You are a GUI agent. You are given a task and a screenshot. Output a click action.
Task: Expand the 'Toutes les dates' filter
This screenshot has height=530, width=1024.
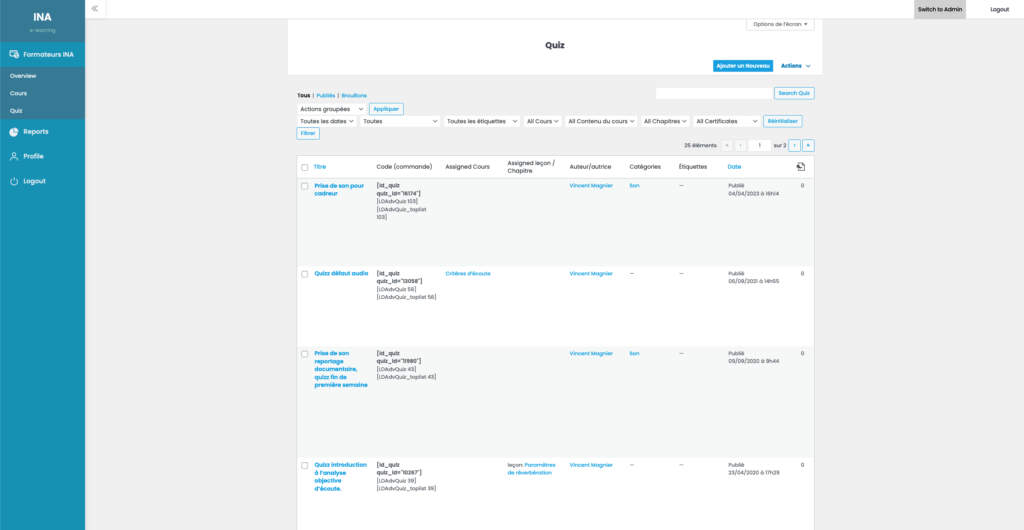(x=327, y=121)
